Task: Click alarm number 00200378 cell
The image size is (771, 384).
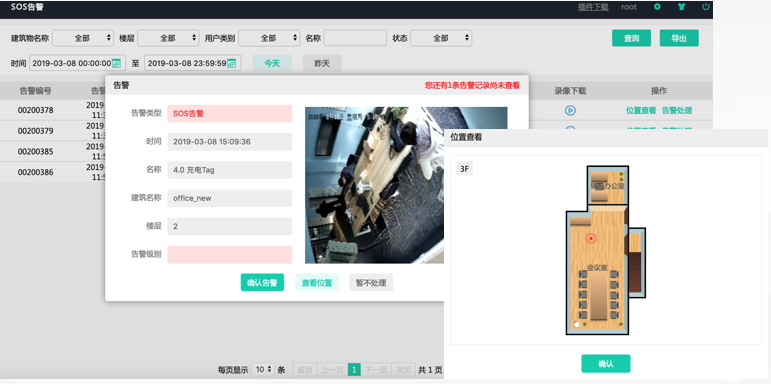Action: pyautogui.click(x=35, y=110)
